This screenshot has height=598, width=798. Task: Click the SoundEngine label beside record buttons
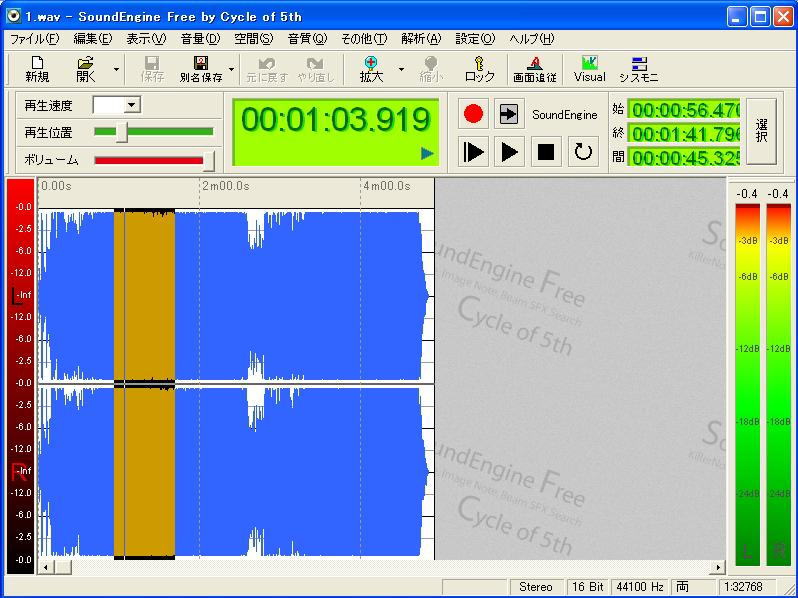tap(564, 115)
